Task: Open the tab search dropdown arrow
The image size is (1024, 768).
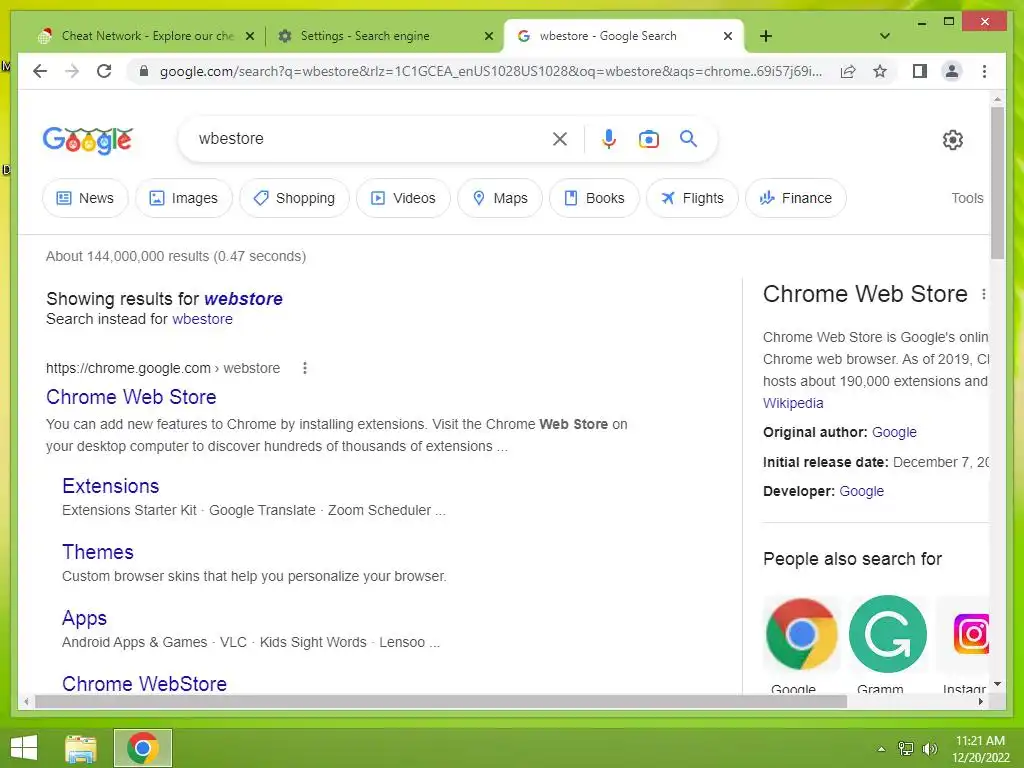Action: (884, 36)
